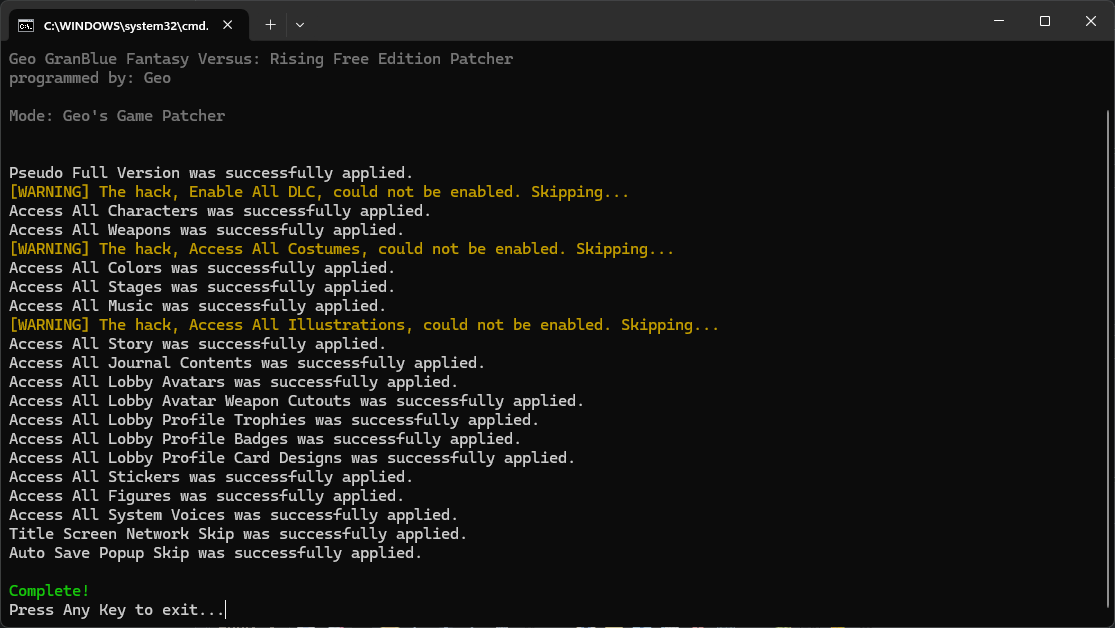The height and width of the screenshot is (628, 1115).
Task: Close the terminal window
Action: [1091, 21]
